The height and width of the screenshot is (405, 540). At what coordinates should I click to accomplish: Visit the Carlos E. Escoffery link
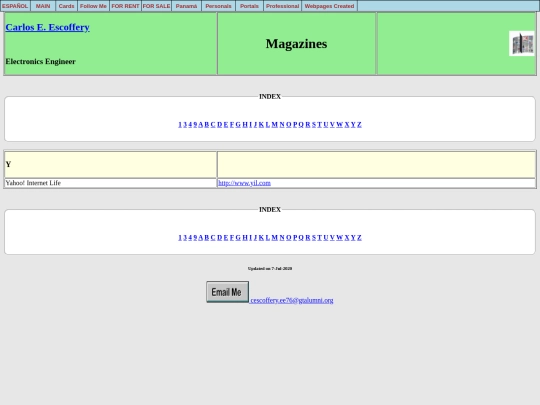tap(48, 27)
